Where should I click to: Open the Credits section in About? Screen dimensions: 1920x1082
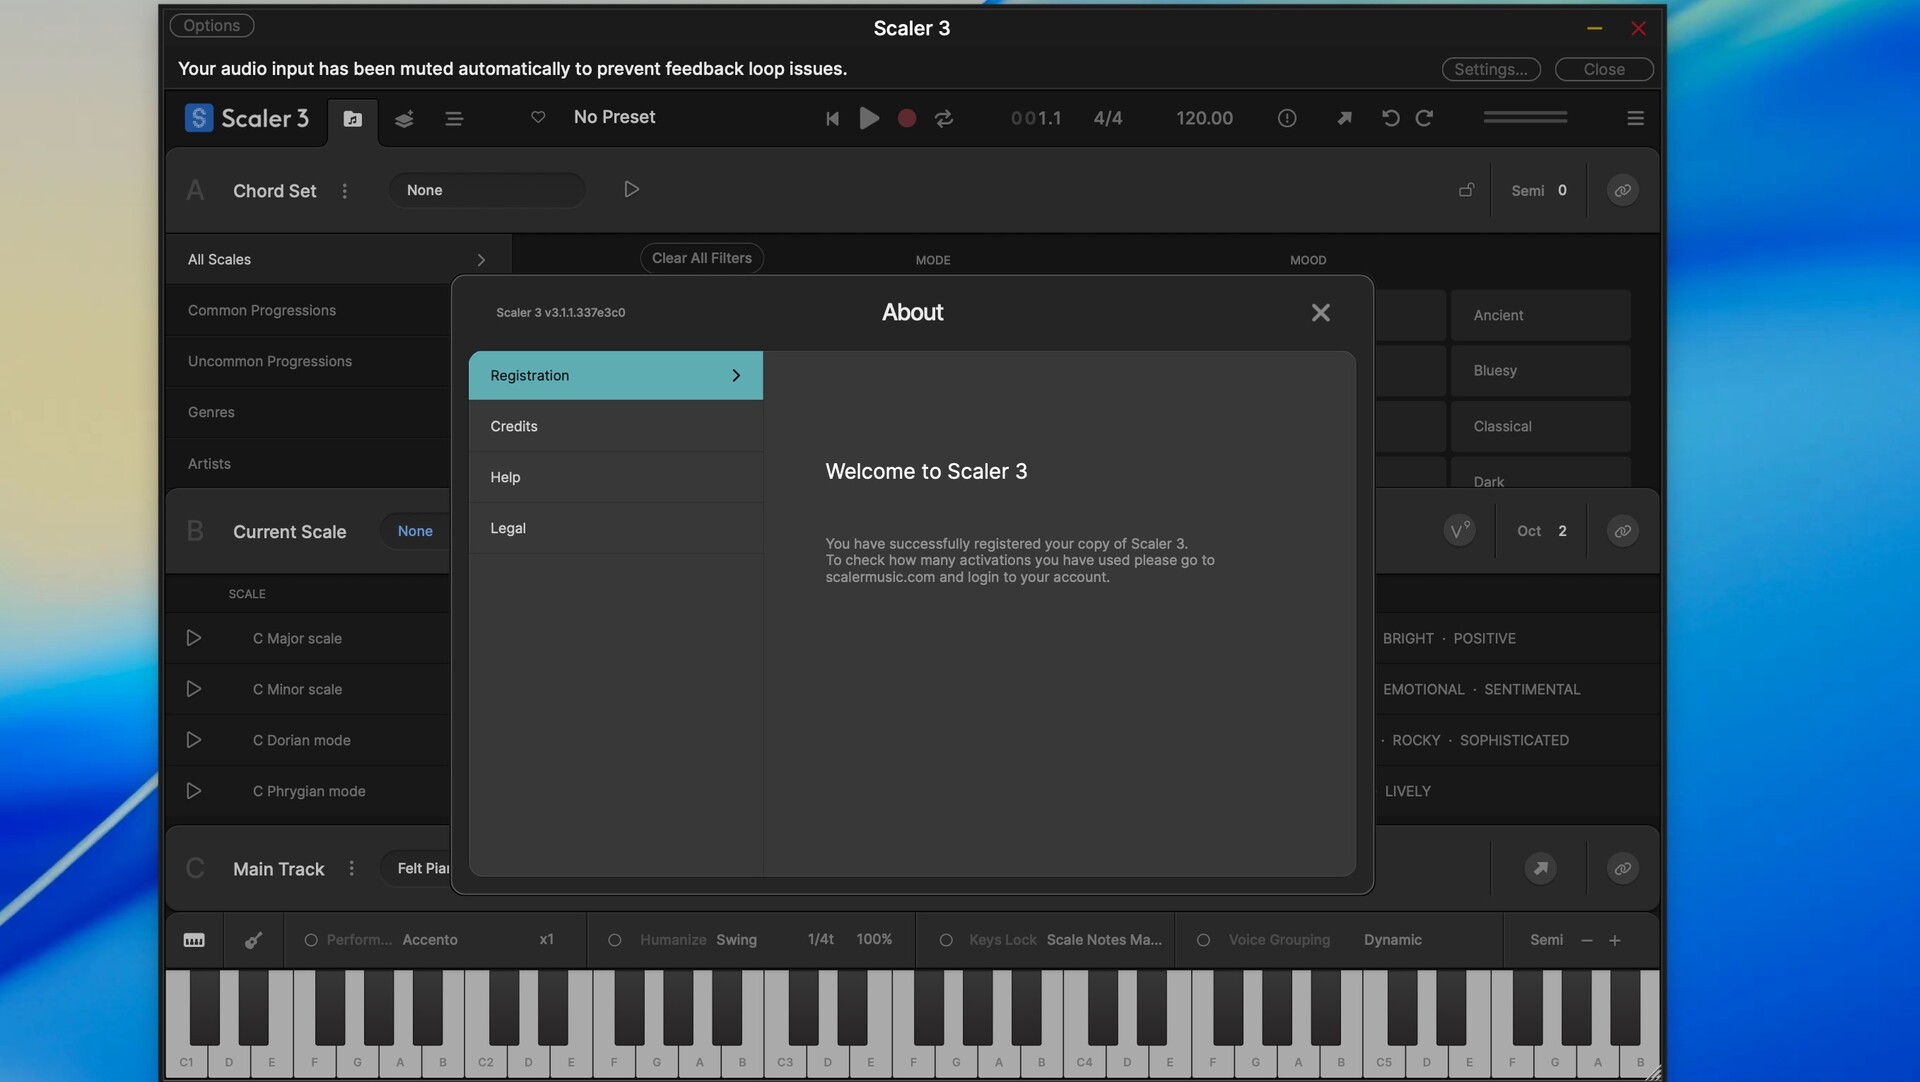click(x=616, y=426)
